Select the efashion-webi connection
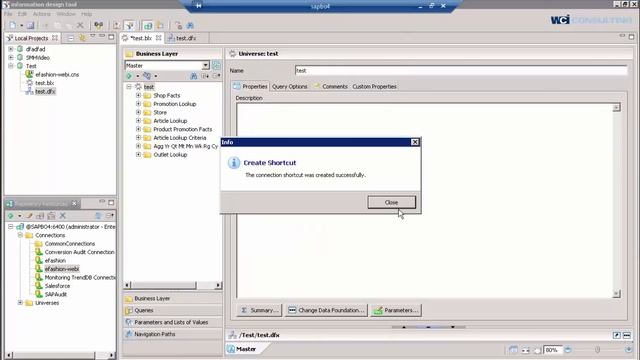The image size is (640, 360). click(62, 269)
